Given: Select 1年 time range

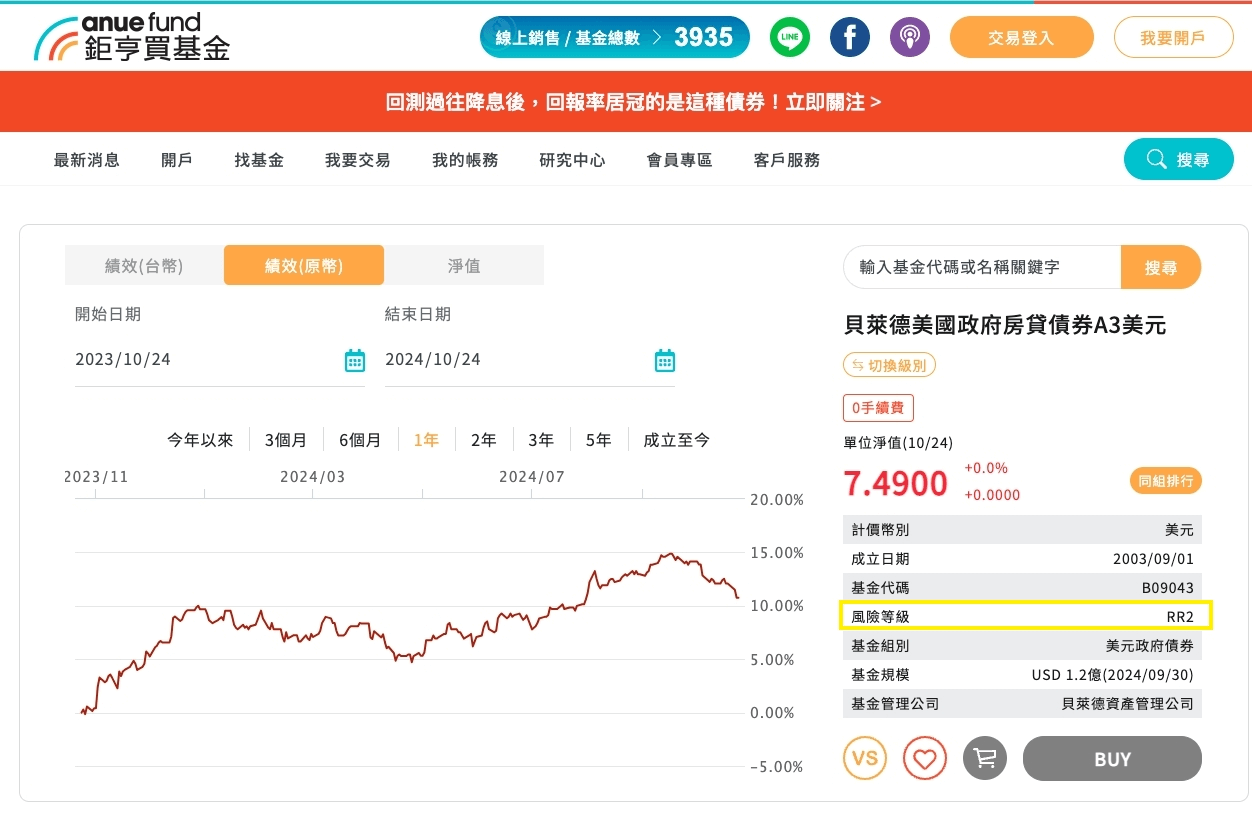Looking at the screenshot, I should click(x=426, y=440).
